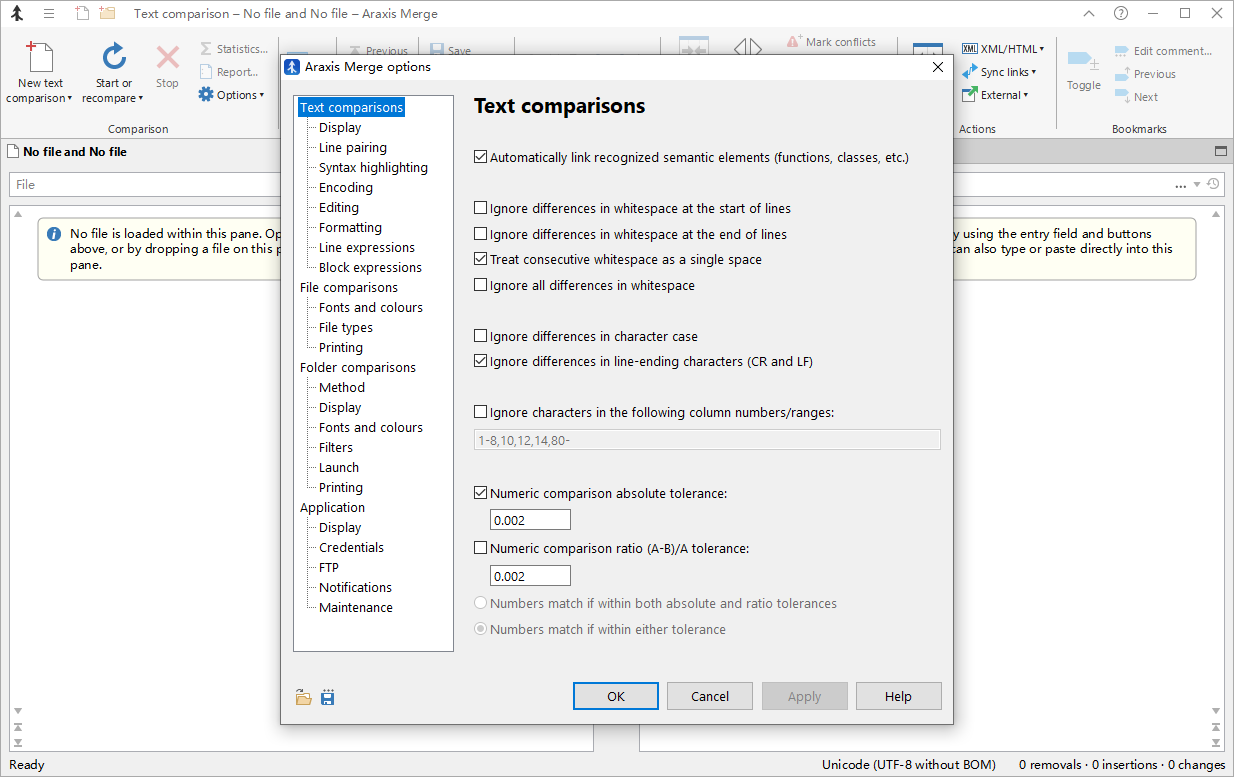This screenshot has width=1234, height=777.
Task: Close the Araxis Merge options dialog
Action: click(x=937, y=67)
